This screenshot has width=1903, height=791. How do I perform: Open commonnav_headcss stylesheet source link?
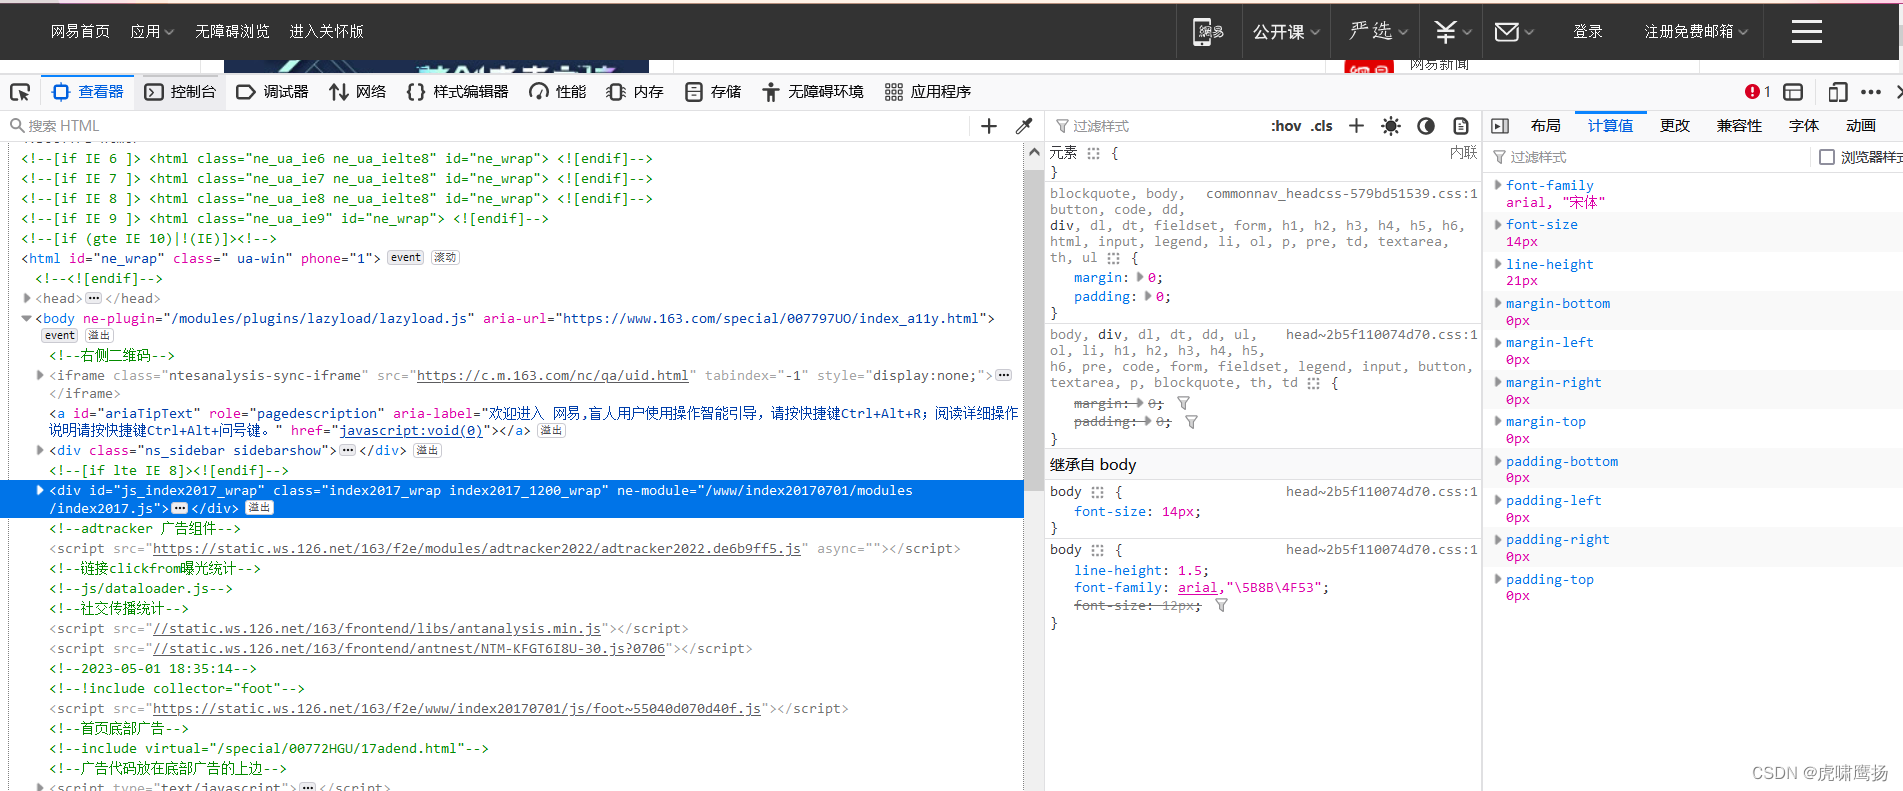[1341, 194]
